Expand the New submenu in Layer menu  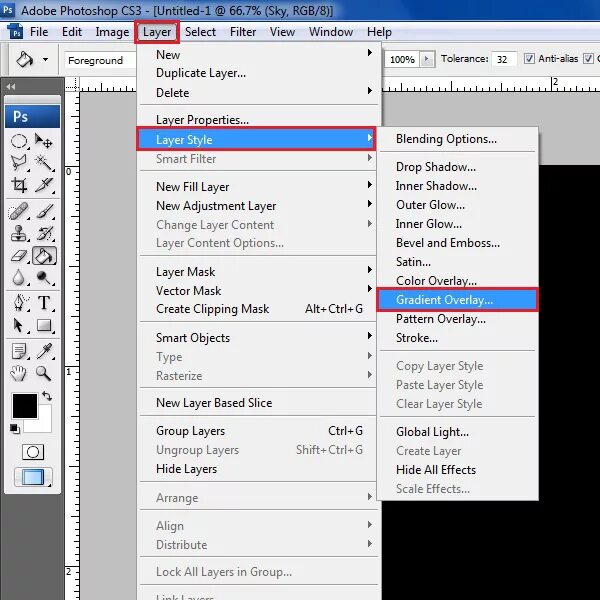pos(259,54)
